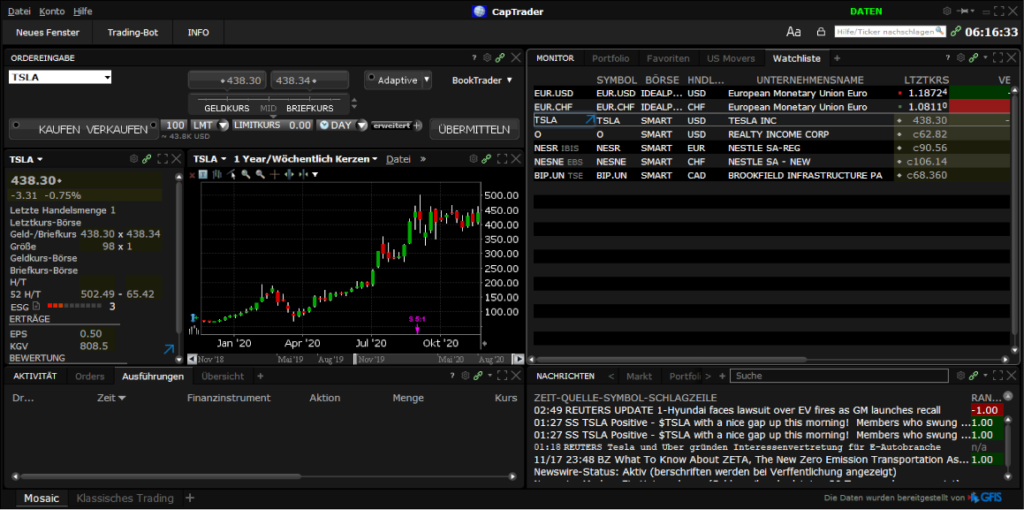Click the blue arrow in TSLA quote panel
1024x510 pixels.
(168, 349)
